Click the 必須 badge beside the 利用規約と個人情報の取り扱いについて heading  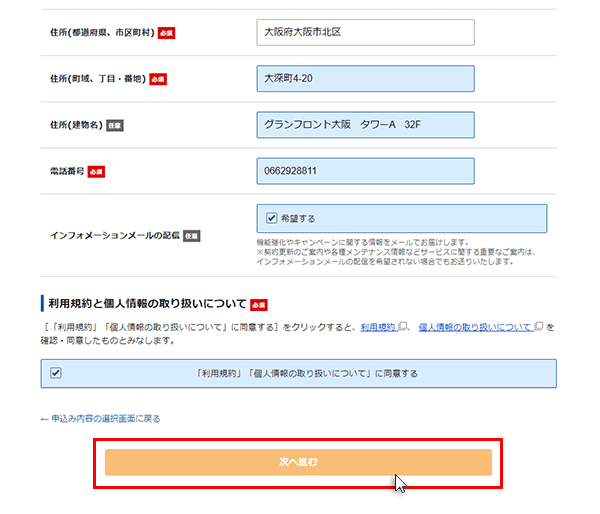(x=259, y=304)
